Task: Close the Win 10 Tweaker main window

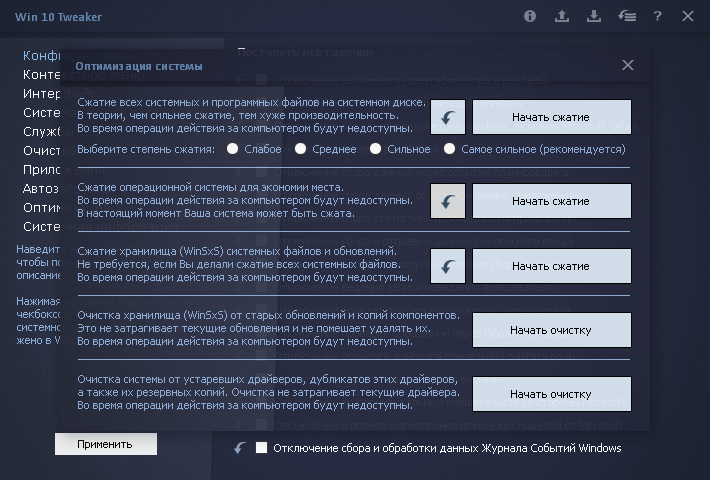Action: click(x=688, y=16)
